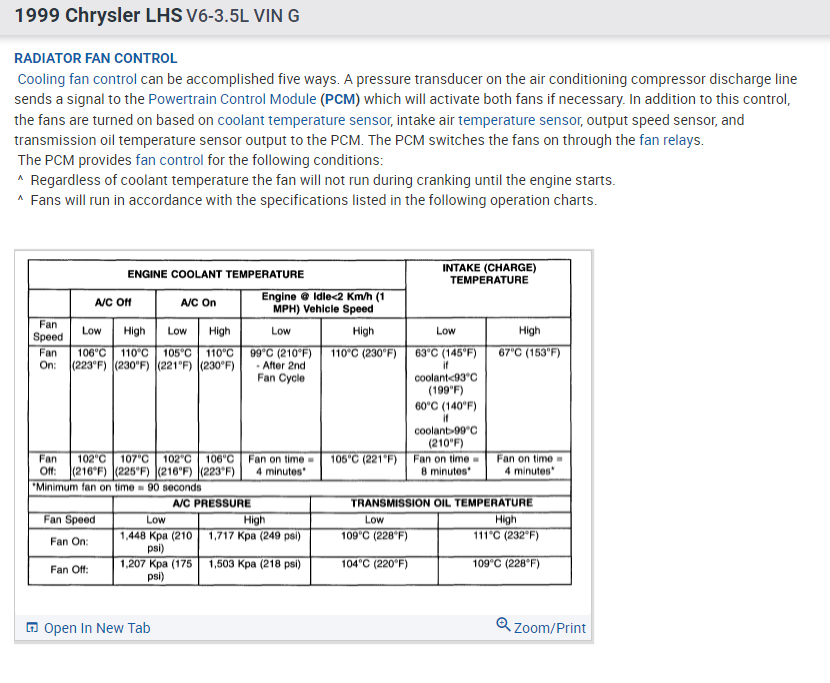
Task: Click the A/C On column header
Action: click(x=198, y=303)
